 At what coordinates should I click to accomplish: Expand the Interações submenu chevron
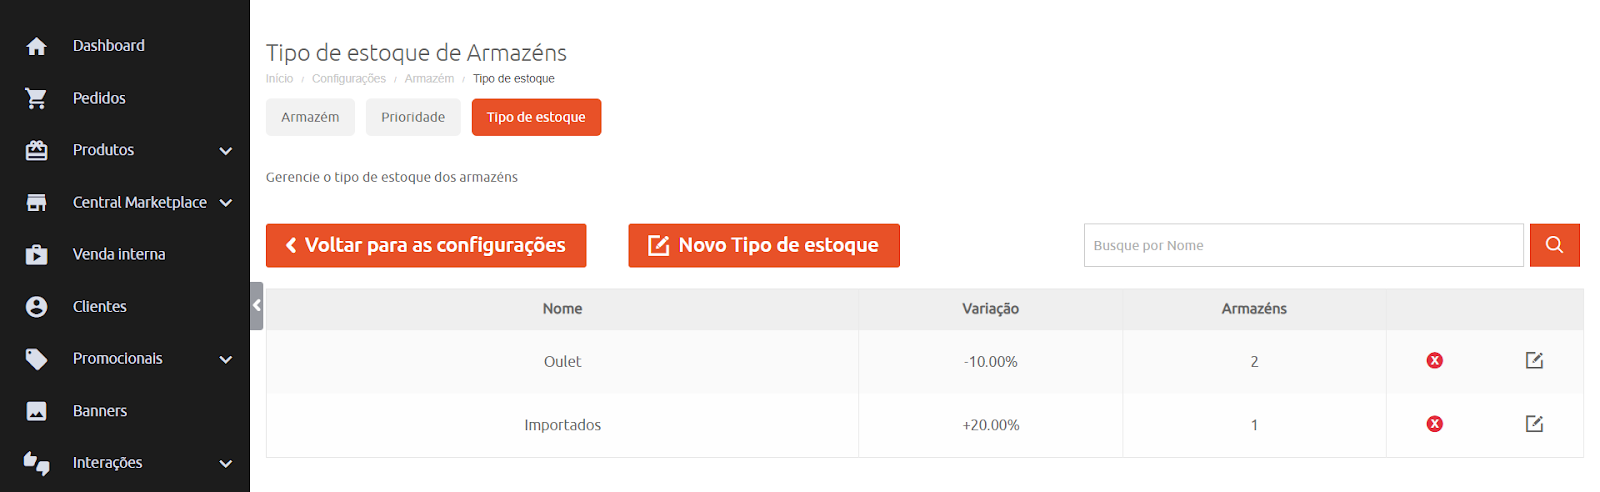[226, 464]
